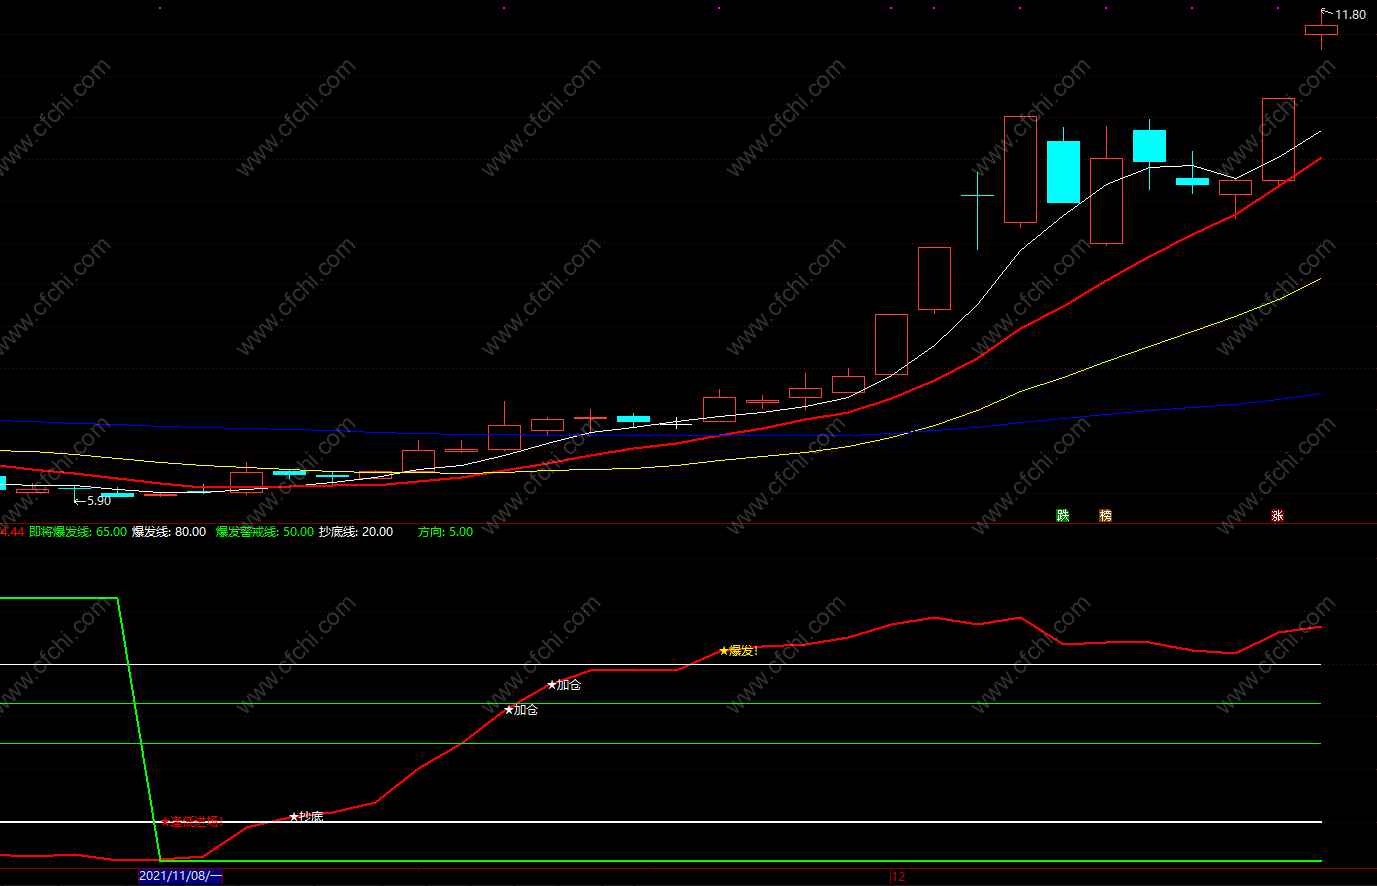Select the 2021/11/08 date label
The width and height of the screenshot is (1377, 886).
pos(180,876)
